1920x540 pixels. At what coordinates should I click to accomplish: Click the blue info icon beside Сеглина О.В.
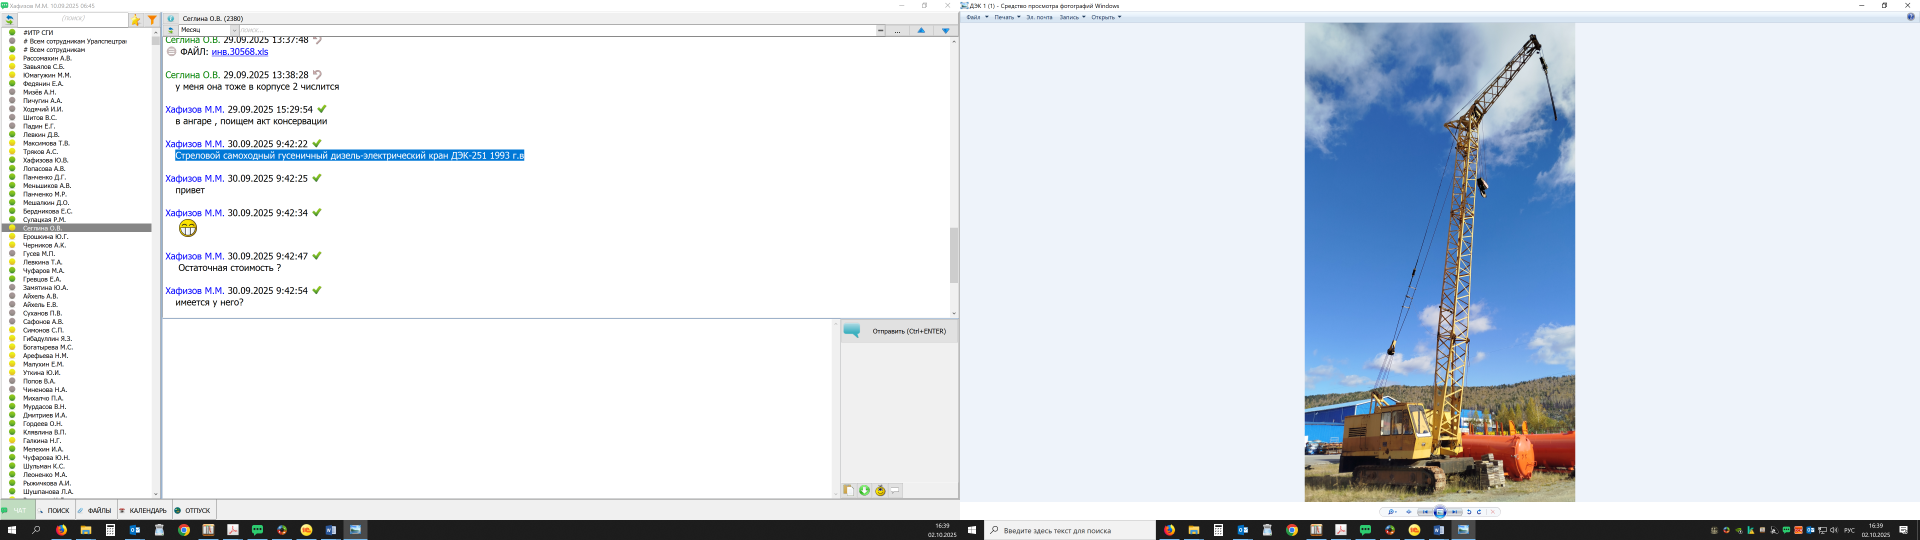pos(171,19)
